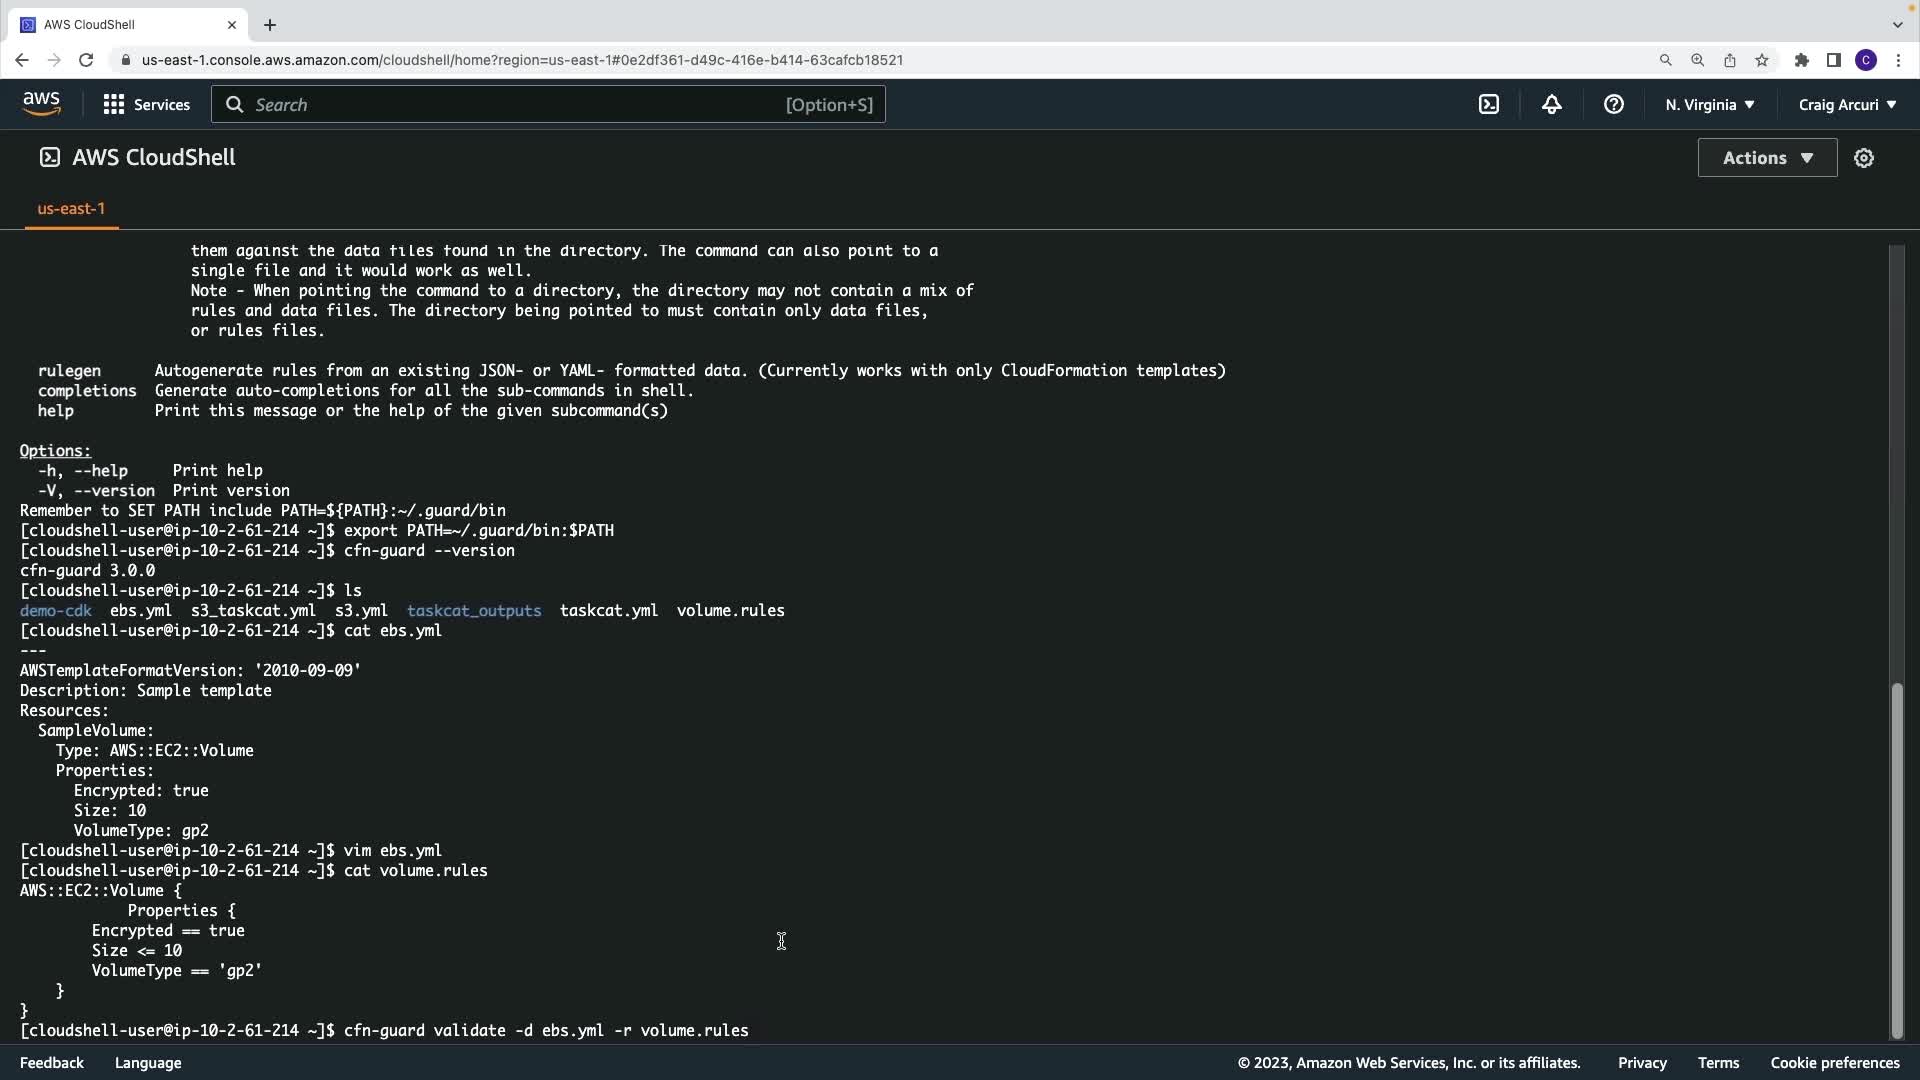This screenshot has width=1920, height=1080.
Task: Open the Feedback link in the footer
Action: [x=52, y=1063]
